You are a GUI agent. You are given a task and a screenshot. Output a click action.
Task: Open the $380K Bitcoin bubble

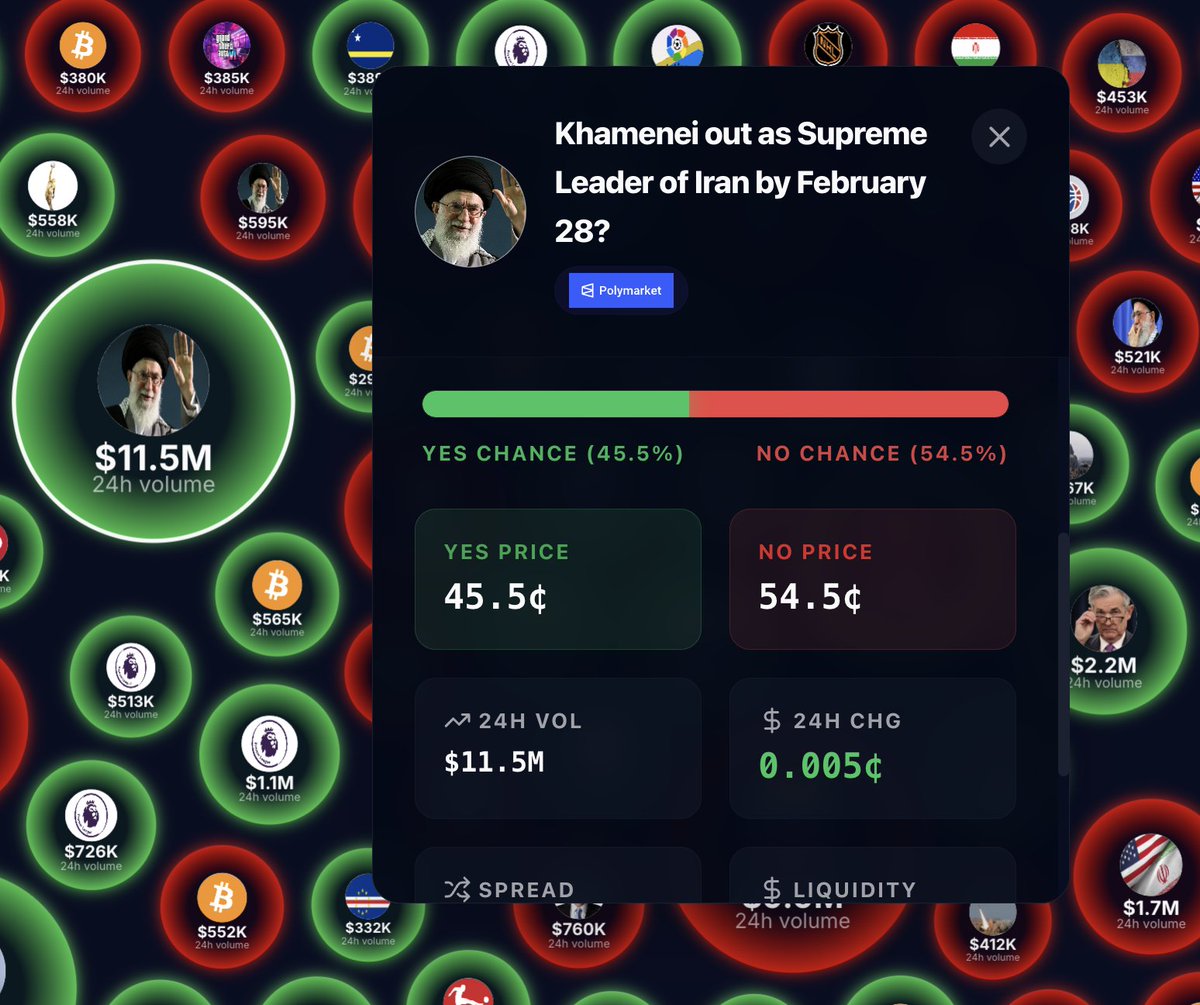tap(83, 55)
